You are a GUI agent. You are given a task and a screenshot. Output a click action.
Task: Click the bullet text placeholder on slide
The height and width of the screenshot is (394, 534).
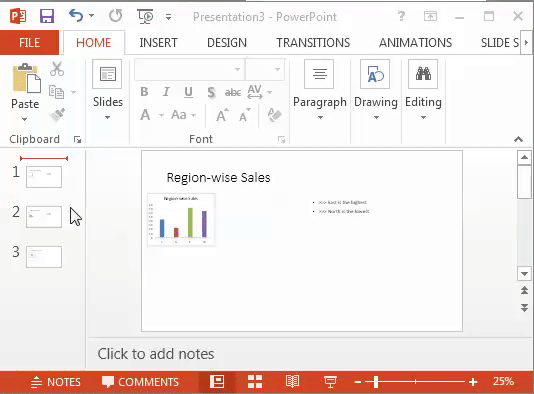[341, 207]
